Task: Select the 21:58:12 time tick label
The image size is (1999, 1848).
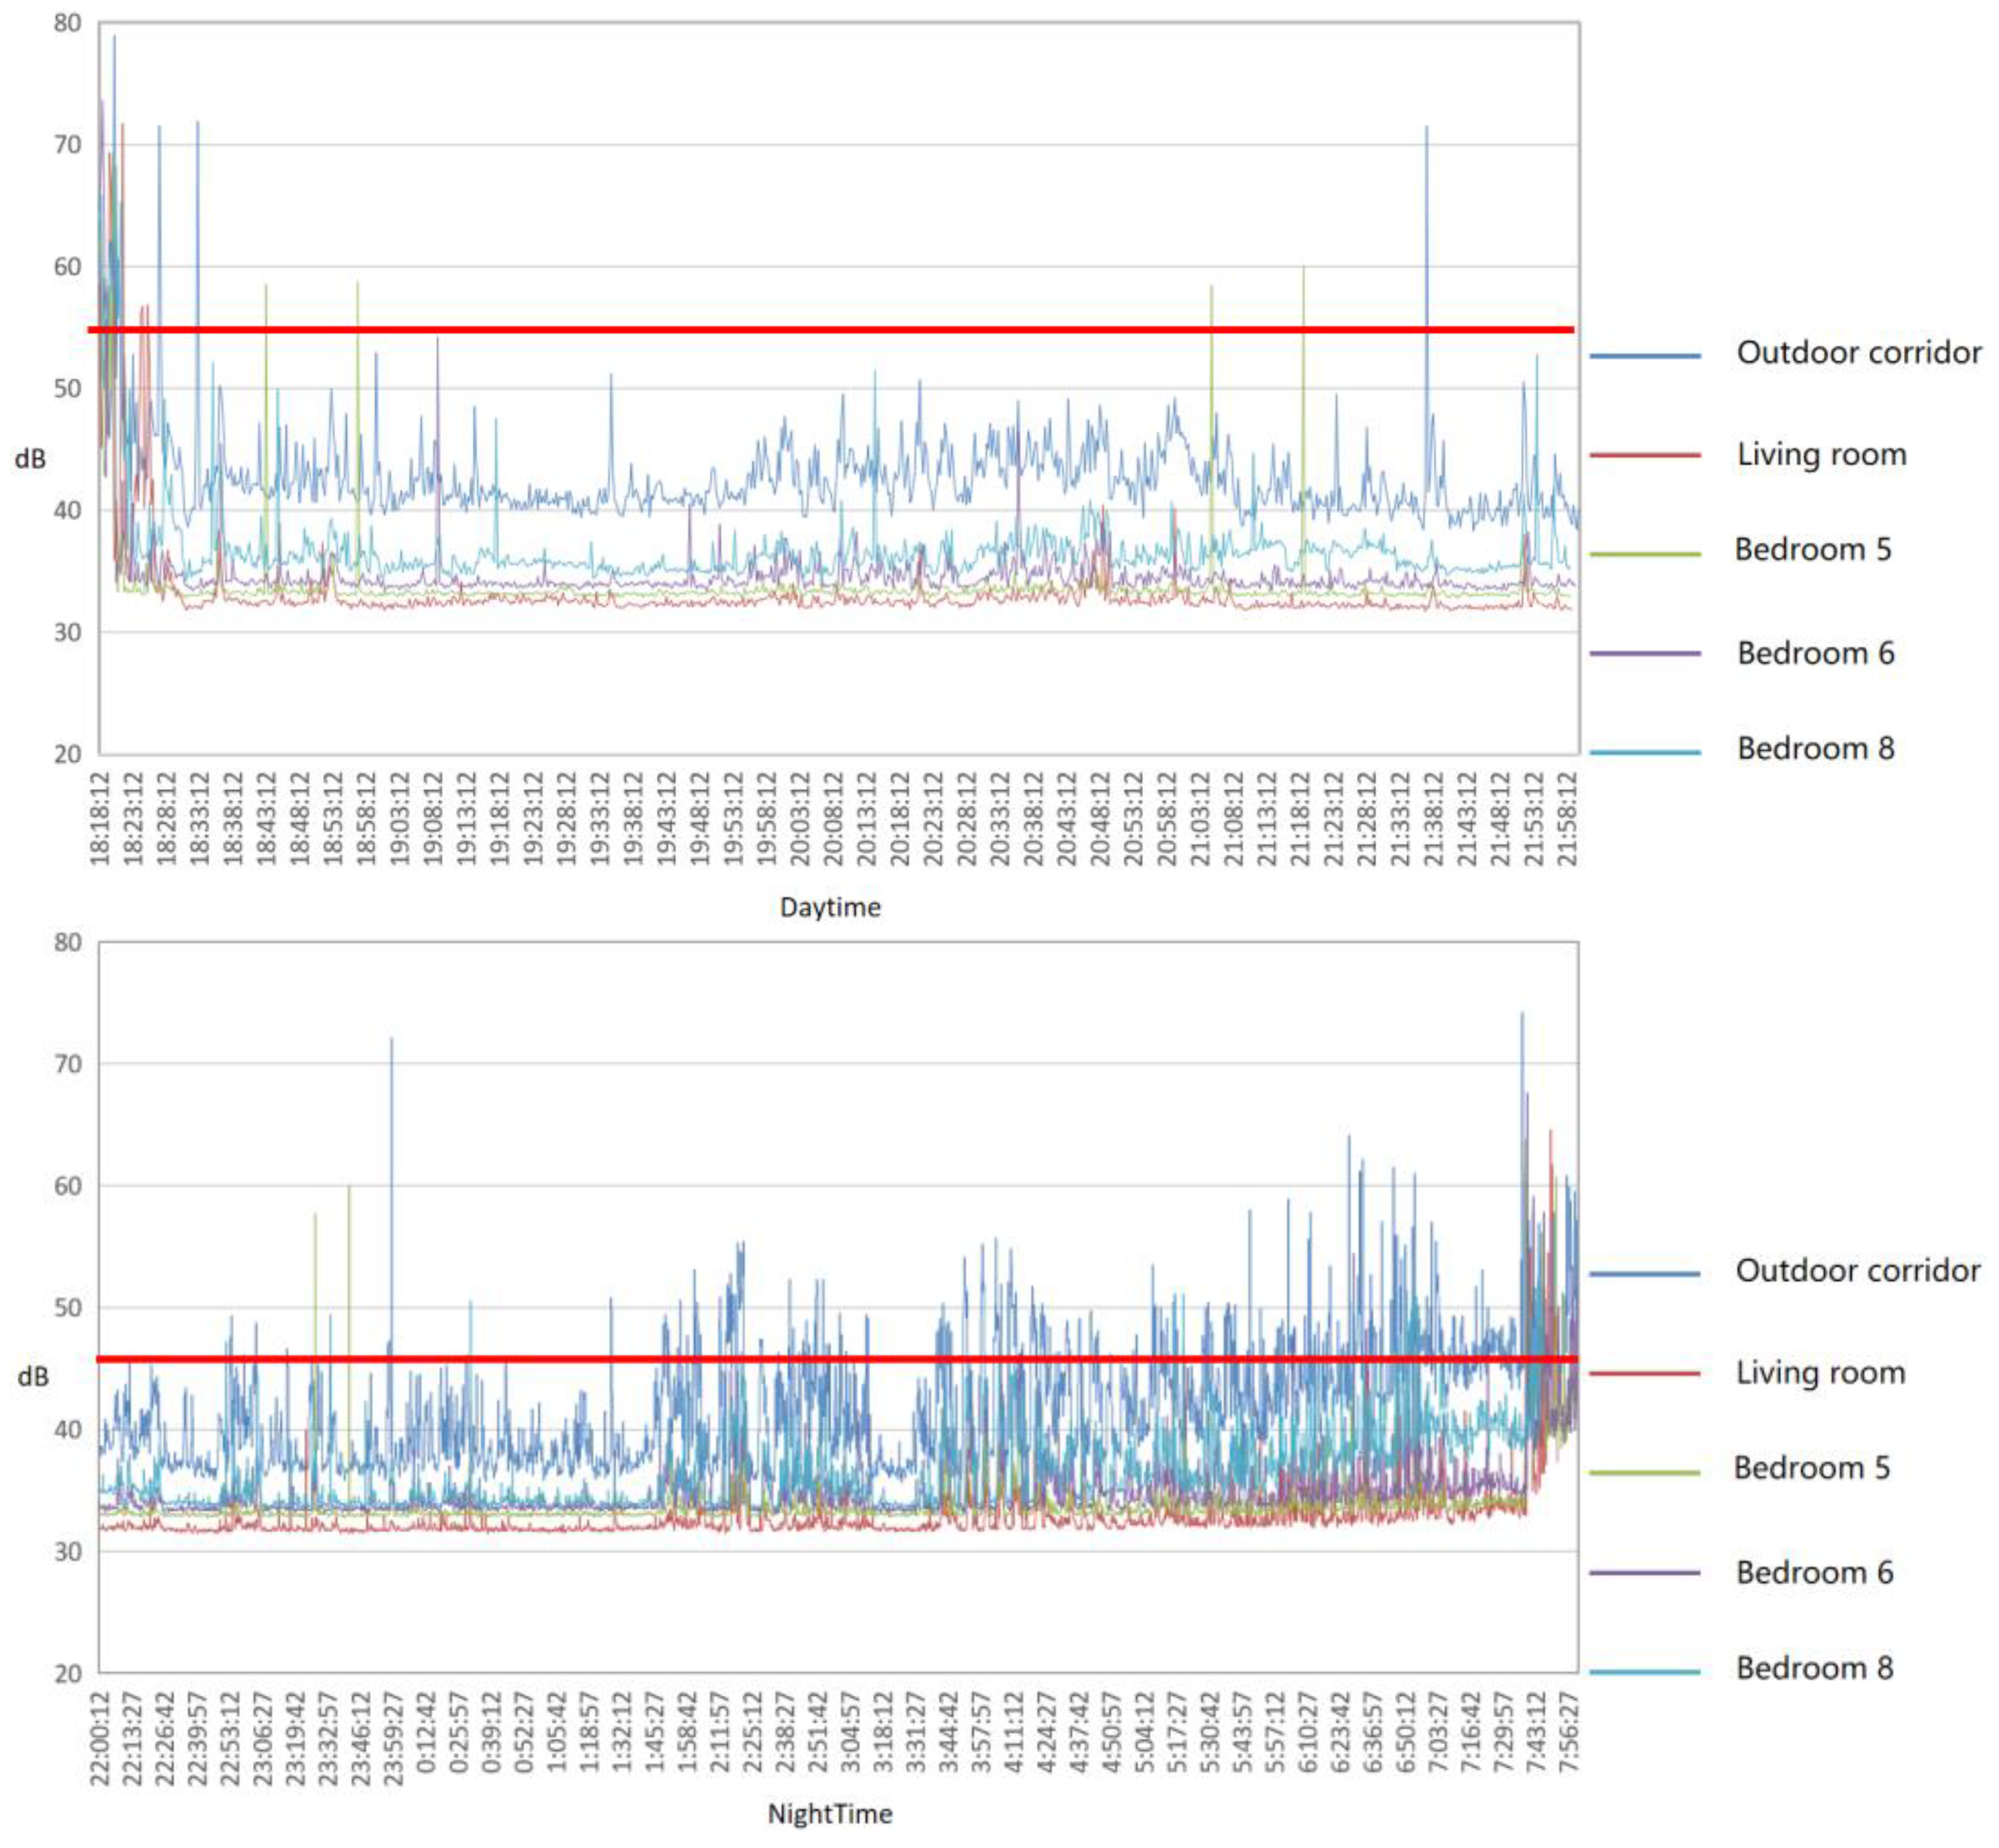Action: [1568, 818]
